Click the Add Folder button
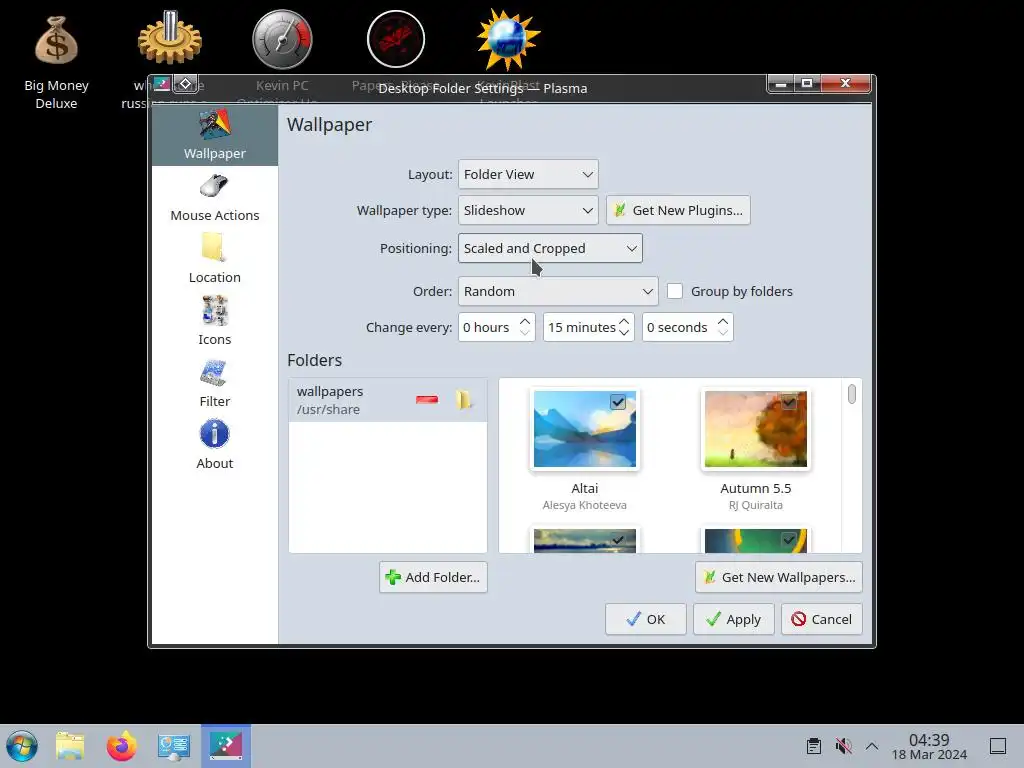The width and height of the screenshot is (1024, 768). (x=433, y=577)
